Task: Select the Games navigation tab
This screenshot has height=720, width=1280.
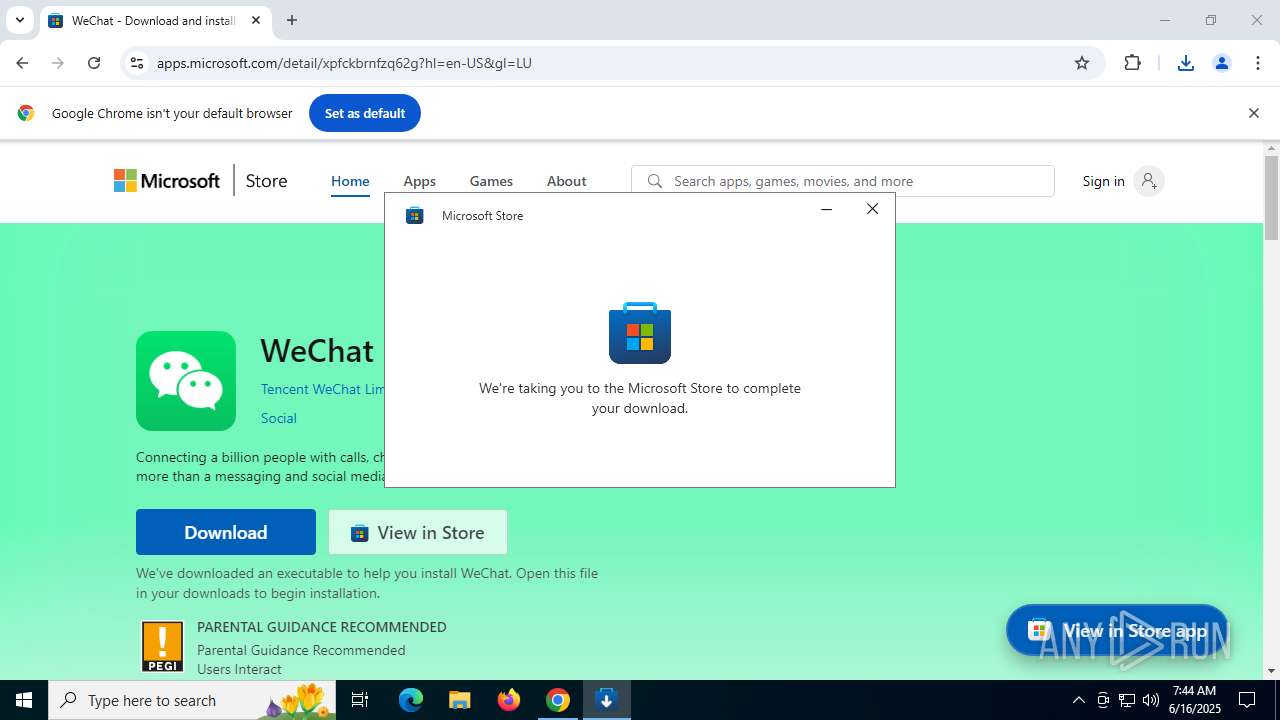Action: click(x=491, y=181)
